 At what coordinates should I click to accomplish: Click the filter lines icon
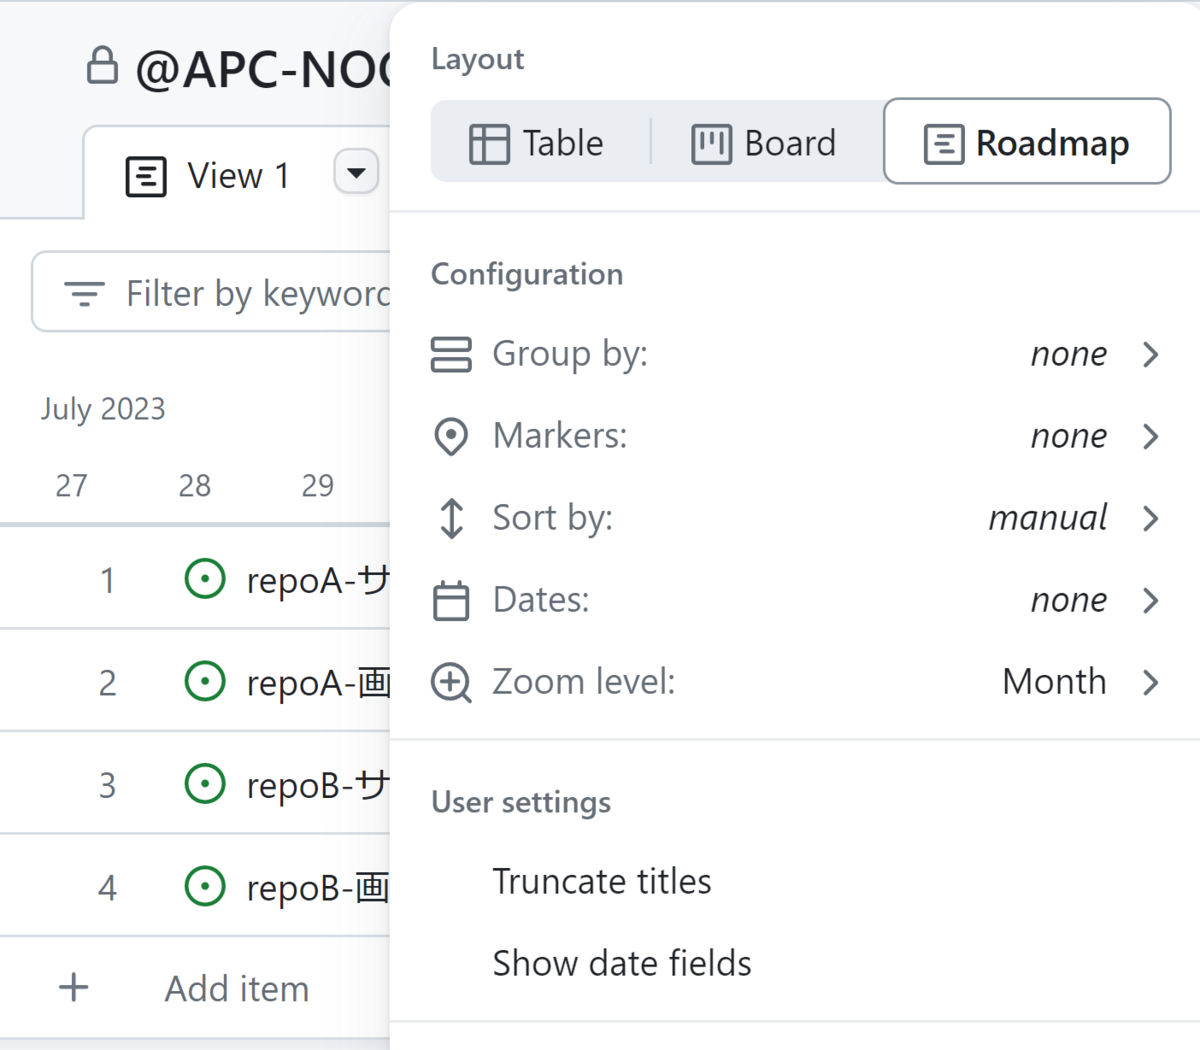[x=84, y=294]
